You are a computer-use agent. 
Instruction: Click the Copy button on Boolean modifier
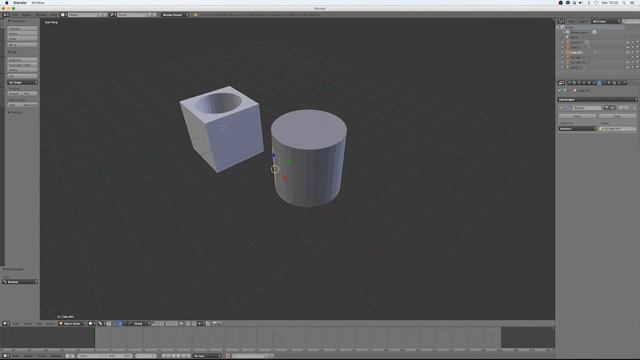click(618, 116)
